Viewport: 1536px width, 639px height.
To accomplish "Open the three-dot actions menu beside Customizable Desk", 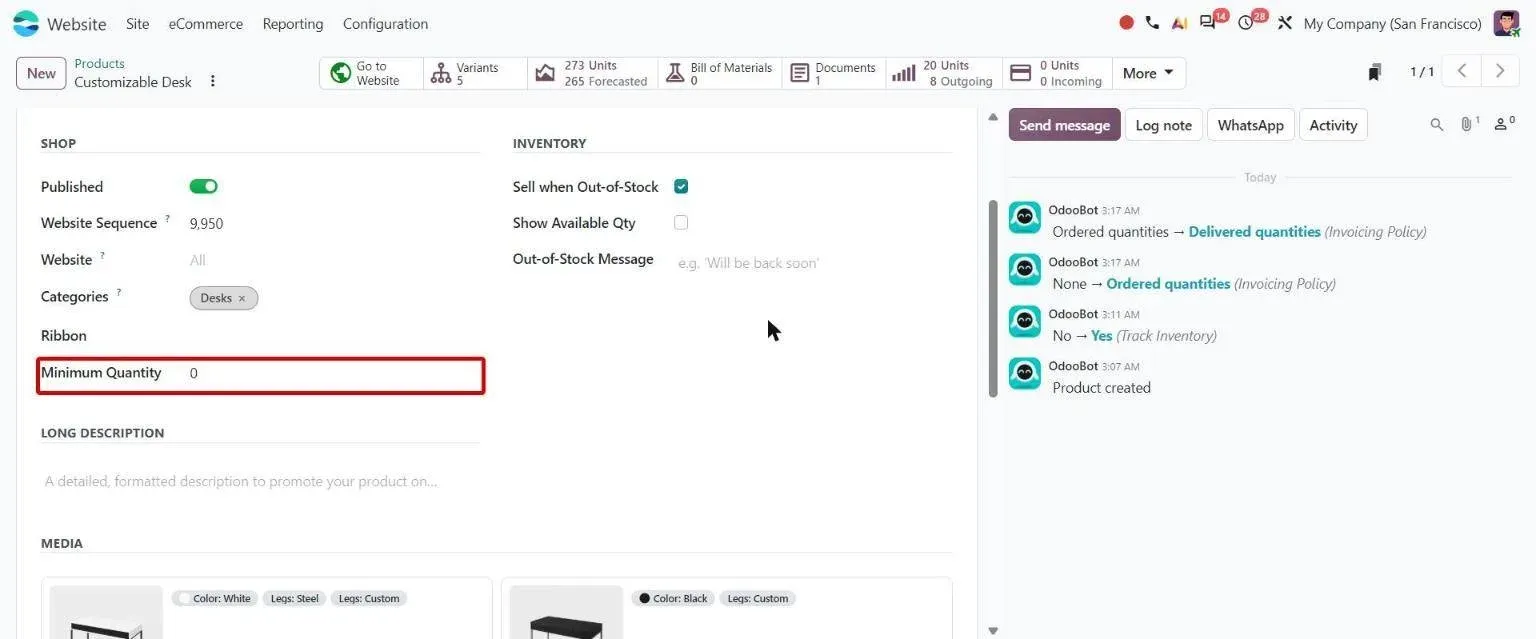I will click(212, 81).
